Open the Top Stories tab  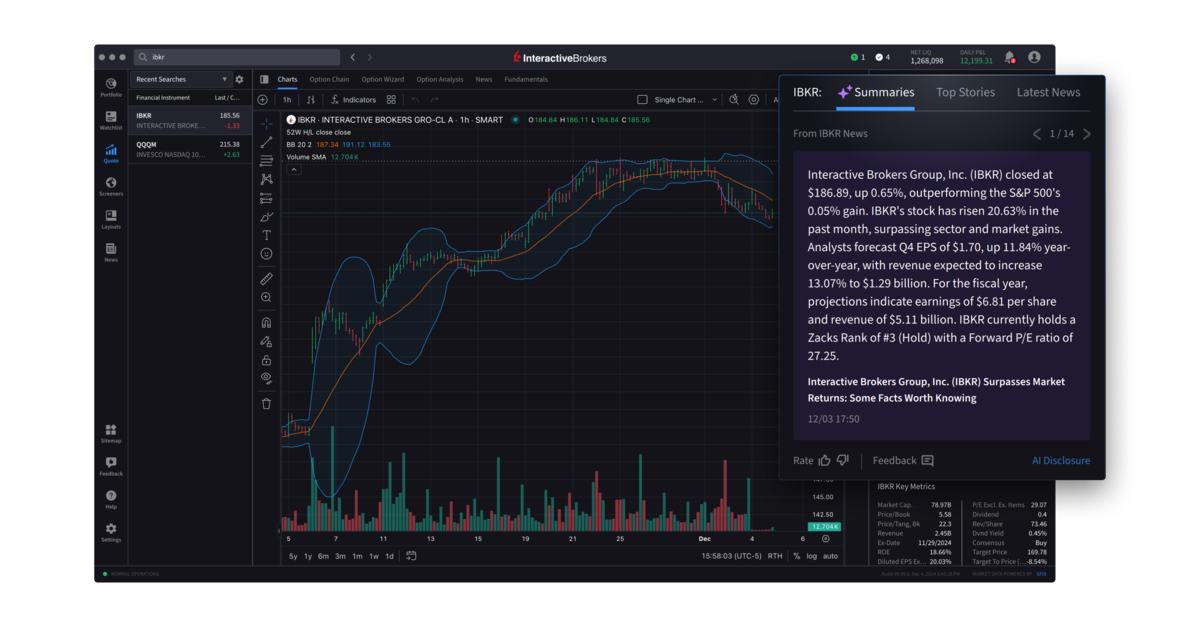click(x=967, y=92)
